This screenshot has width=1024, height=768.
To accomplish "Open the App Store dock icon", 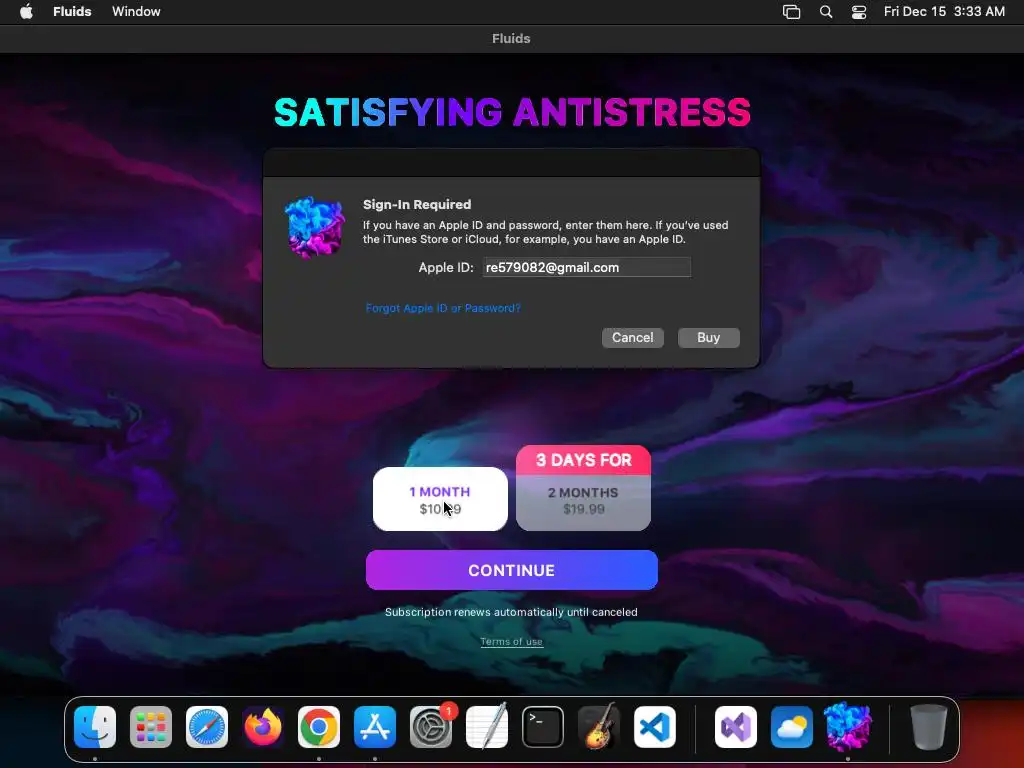I will [375, 726].
